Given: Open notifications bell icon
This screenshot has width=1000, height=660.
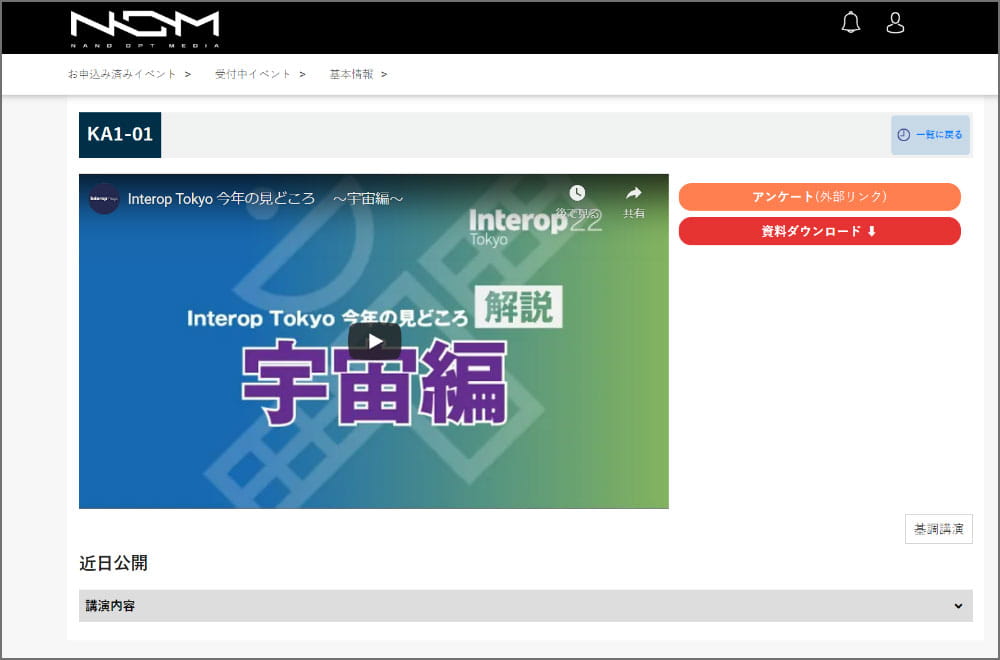Looking at the screenshot, I should 851,22.
